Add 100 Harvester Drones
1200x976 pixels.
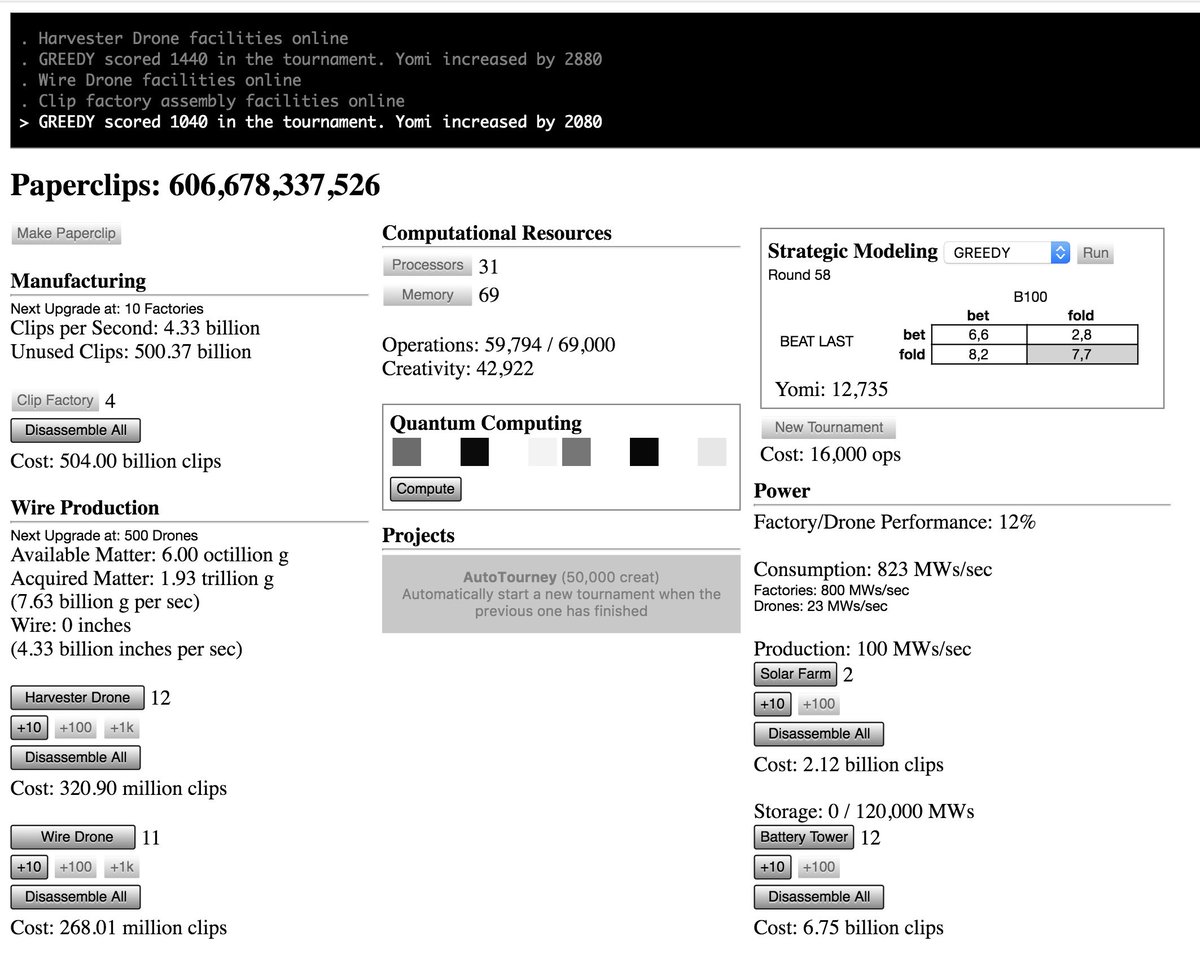(75, 728)
